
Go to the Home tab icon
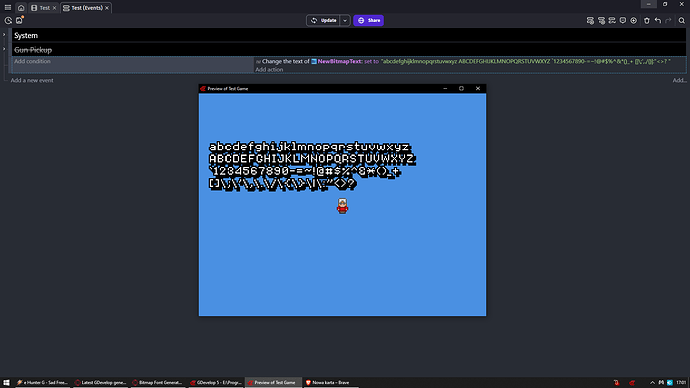pyautogui.click(x=21, y=8)
